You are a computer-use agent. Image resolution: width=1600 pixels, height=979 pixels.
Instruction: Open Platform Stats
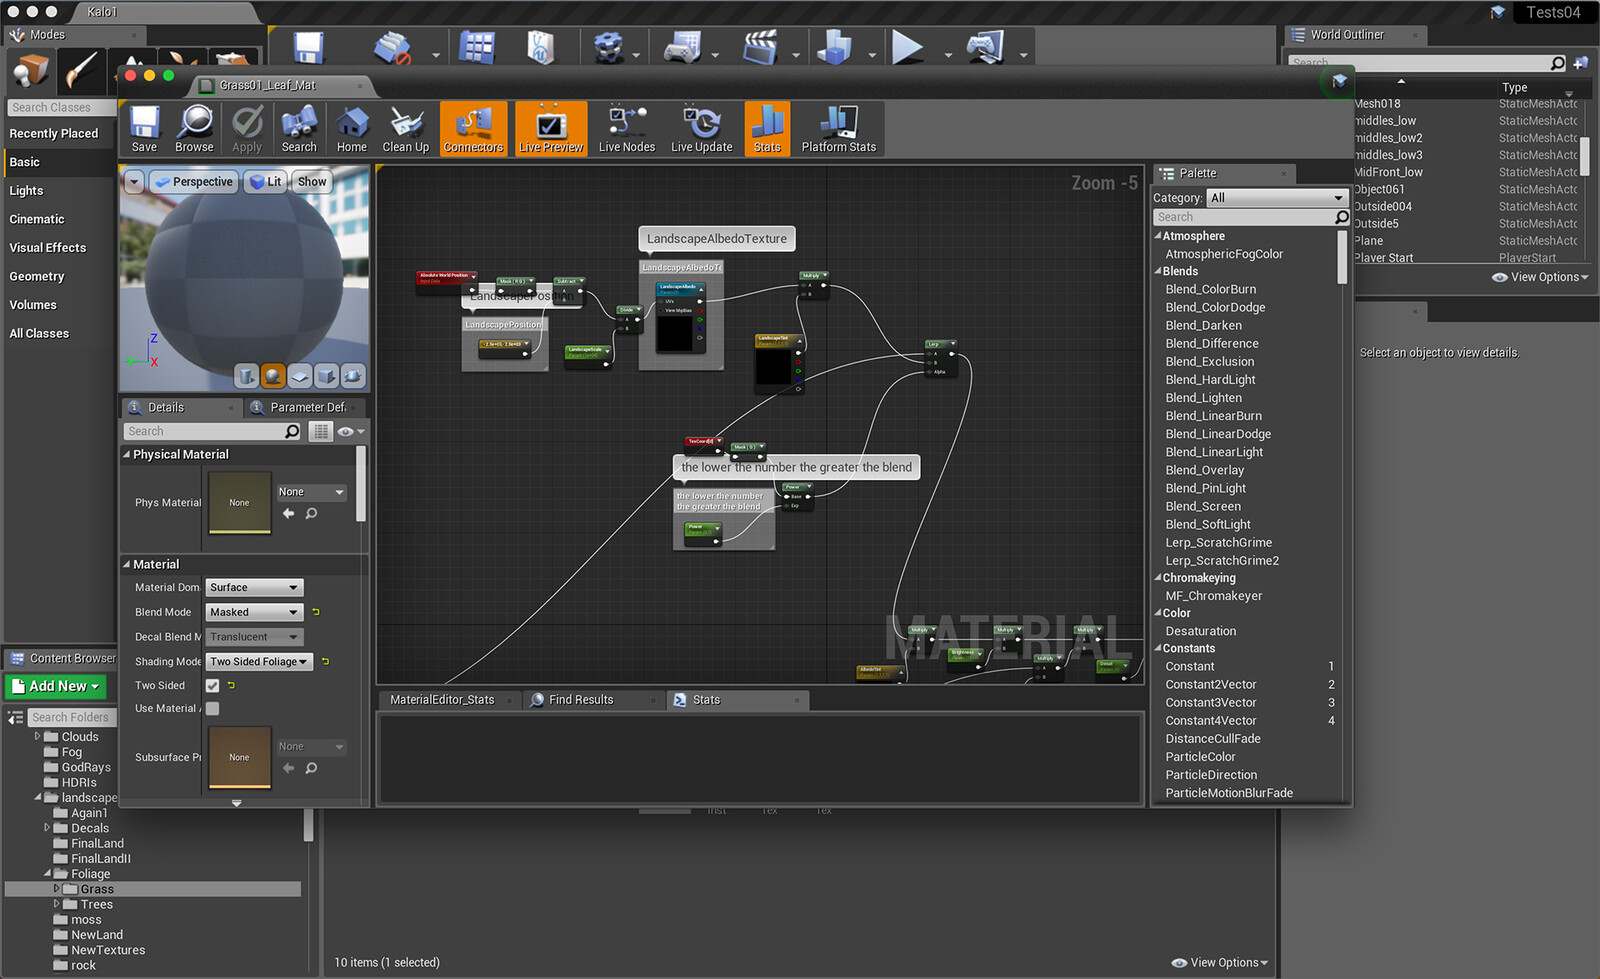pos(838,129)
